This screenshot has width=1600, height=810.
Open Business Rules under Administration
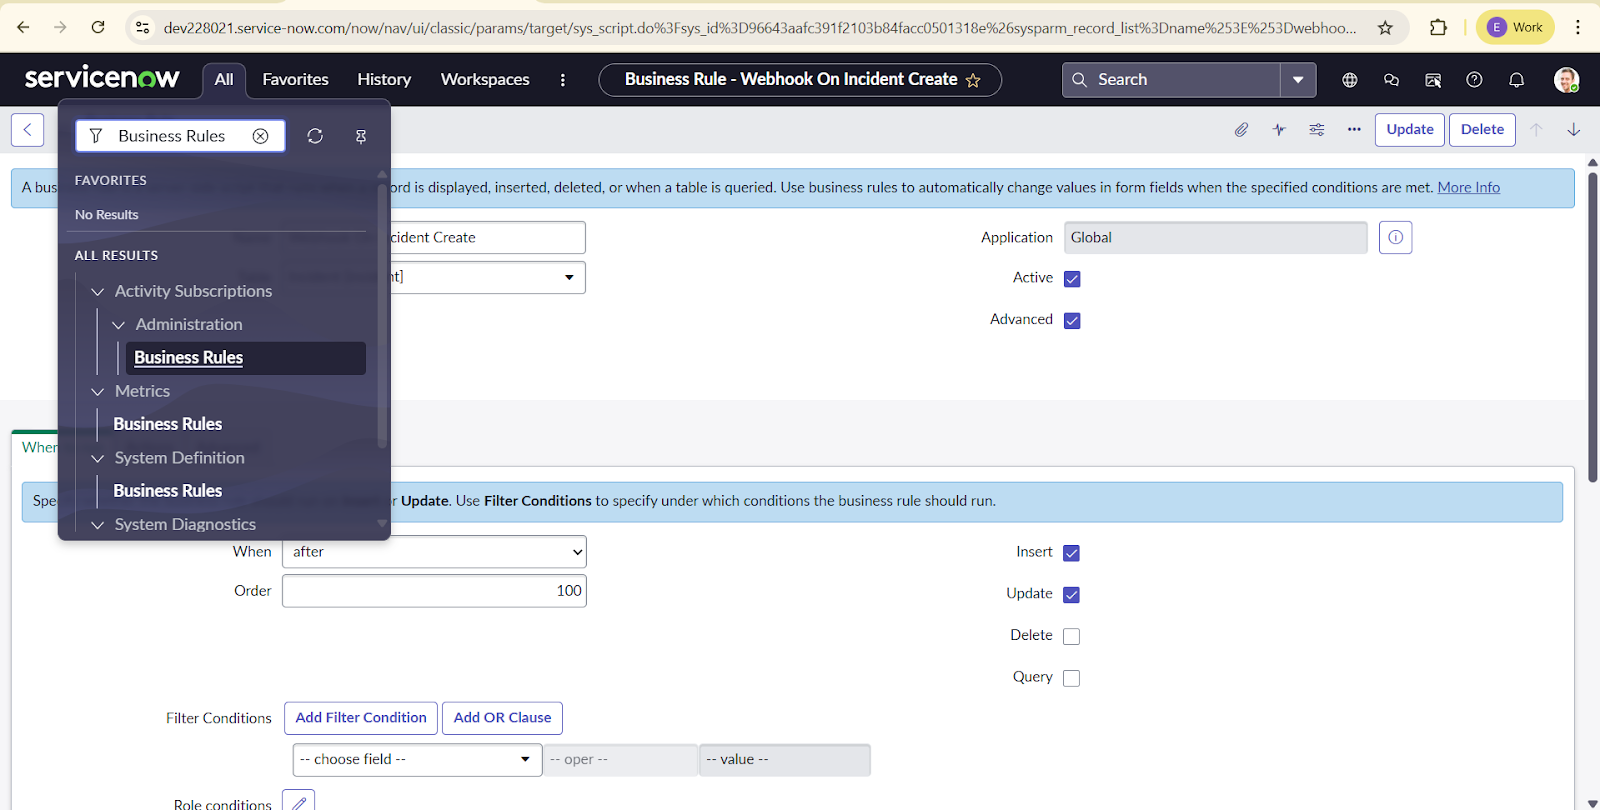[245, 358]
